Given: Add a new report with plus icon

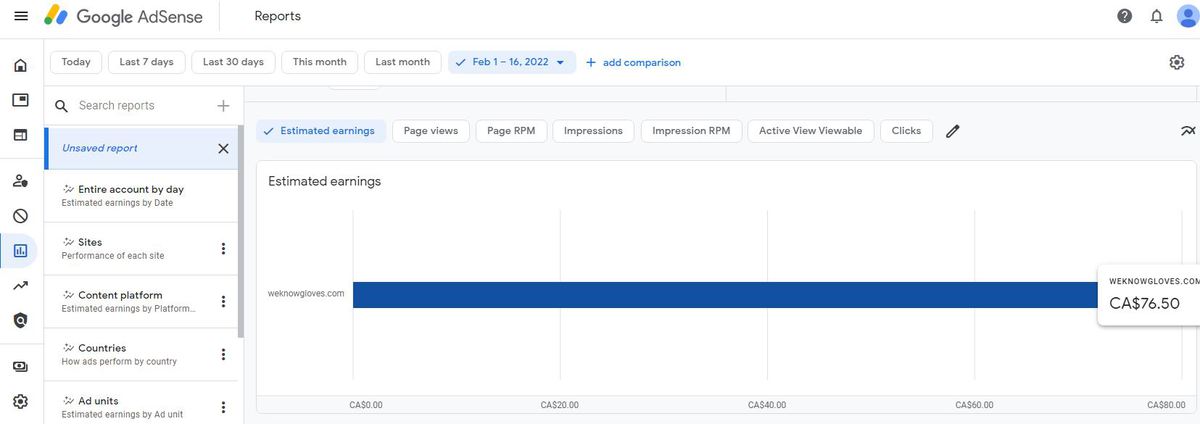Looking at the screenshot, I should pyautogui.click(x=223, y=106).
